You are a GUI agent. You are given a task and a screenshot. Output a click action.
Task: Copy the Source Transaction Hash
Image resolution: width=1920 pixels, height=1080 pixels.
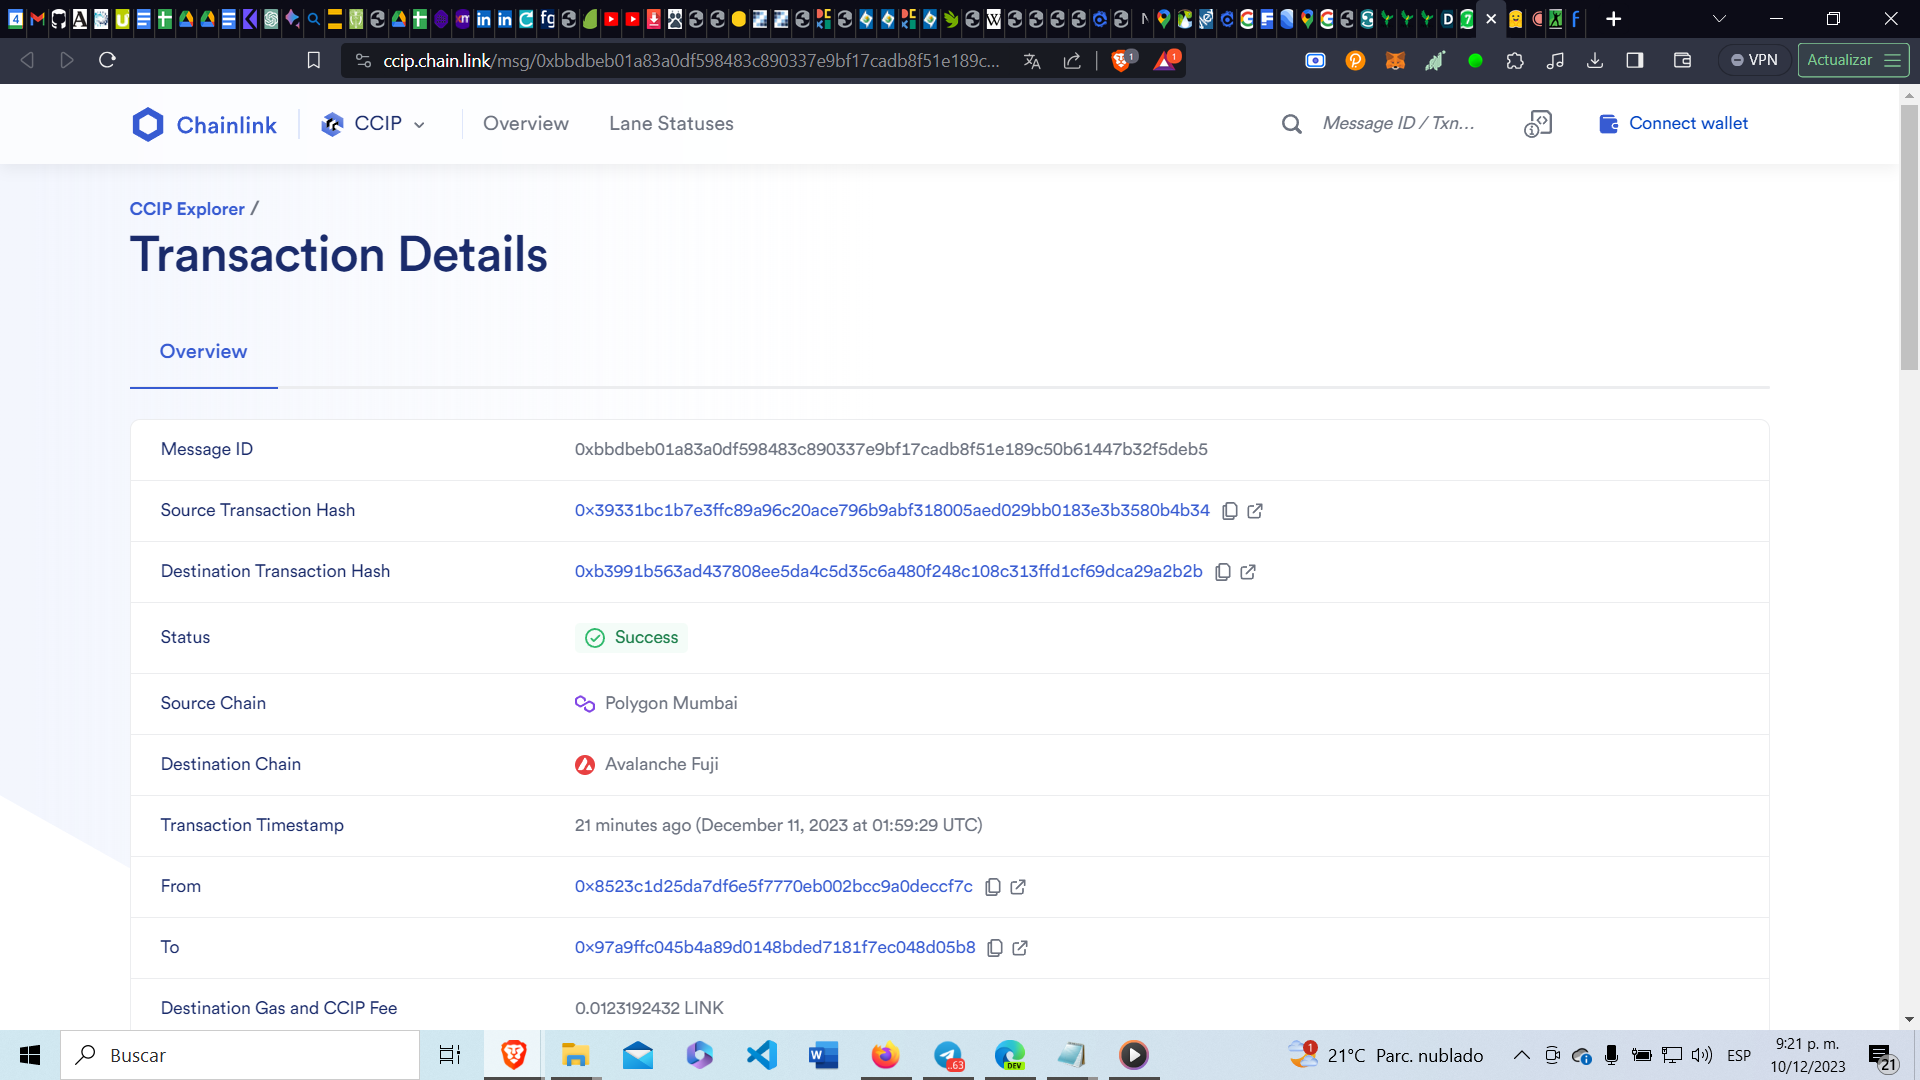[1230, 511]
